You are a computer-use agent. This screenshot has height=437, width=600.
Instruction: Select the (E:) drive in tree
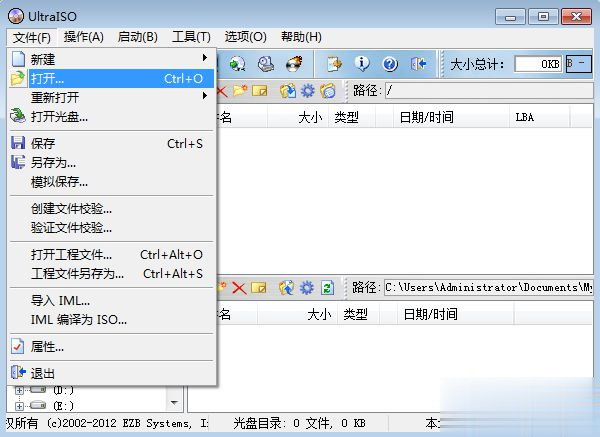tap(63, 405)
